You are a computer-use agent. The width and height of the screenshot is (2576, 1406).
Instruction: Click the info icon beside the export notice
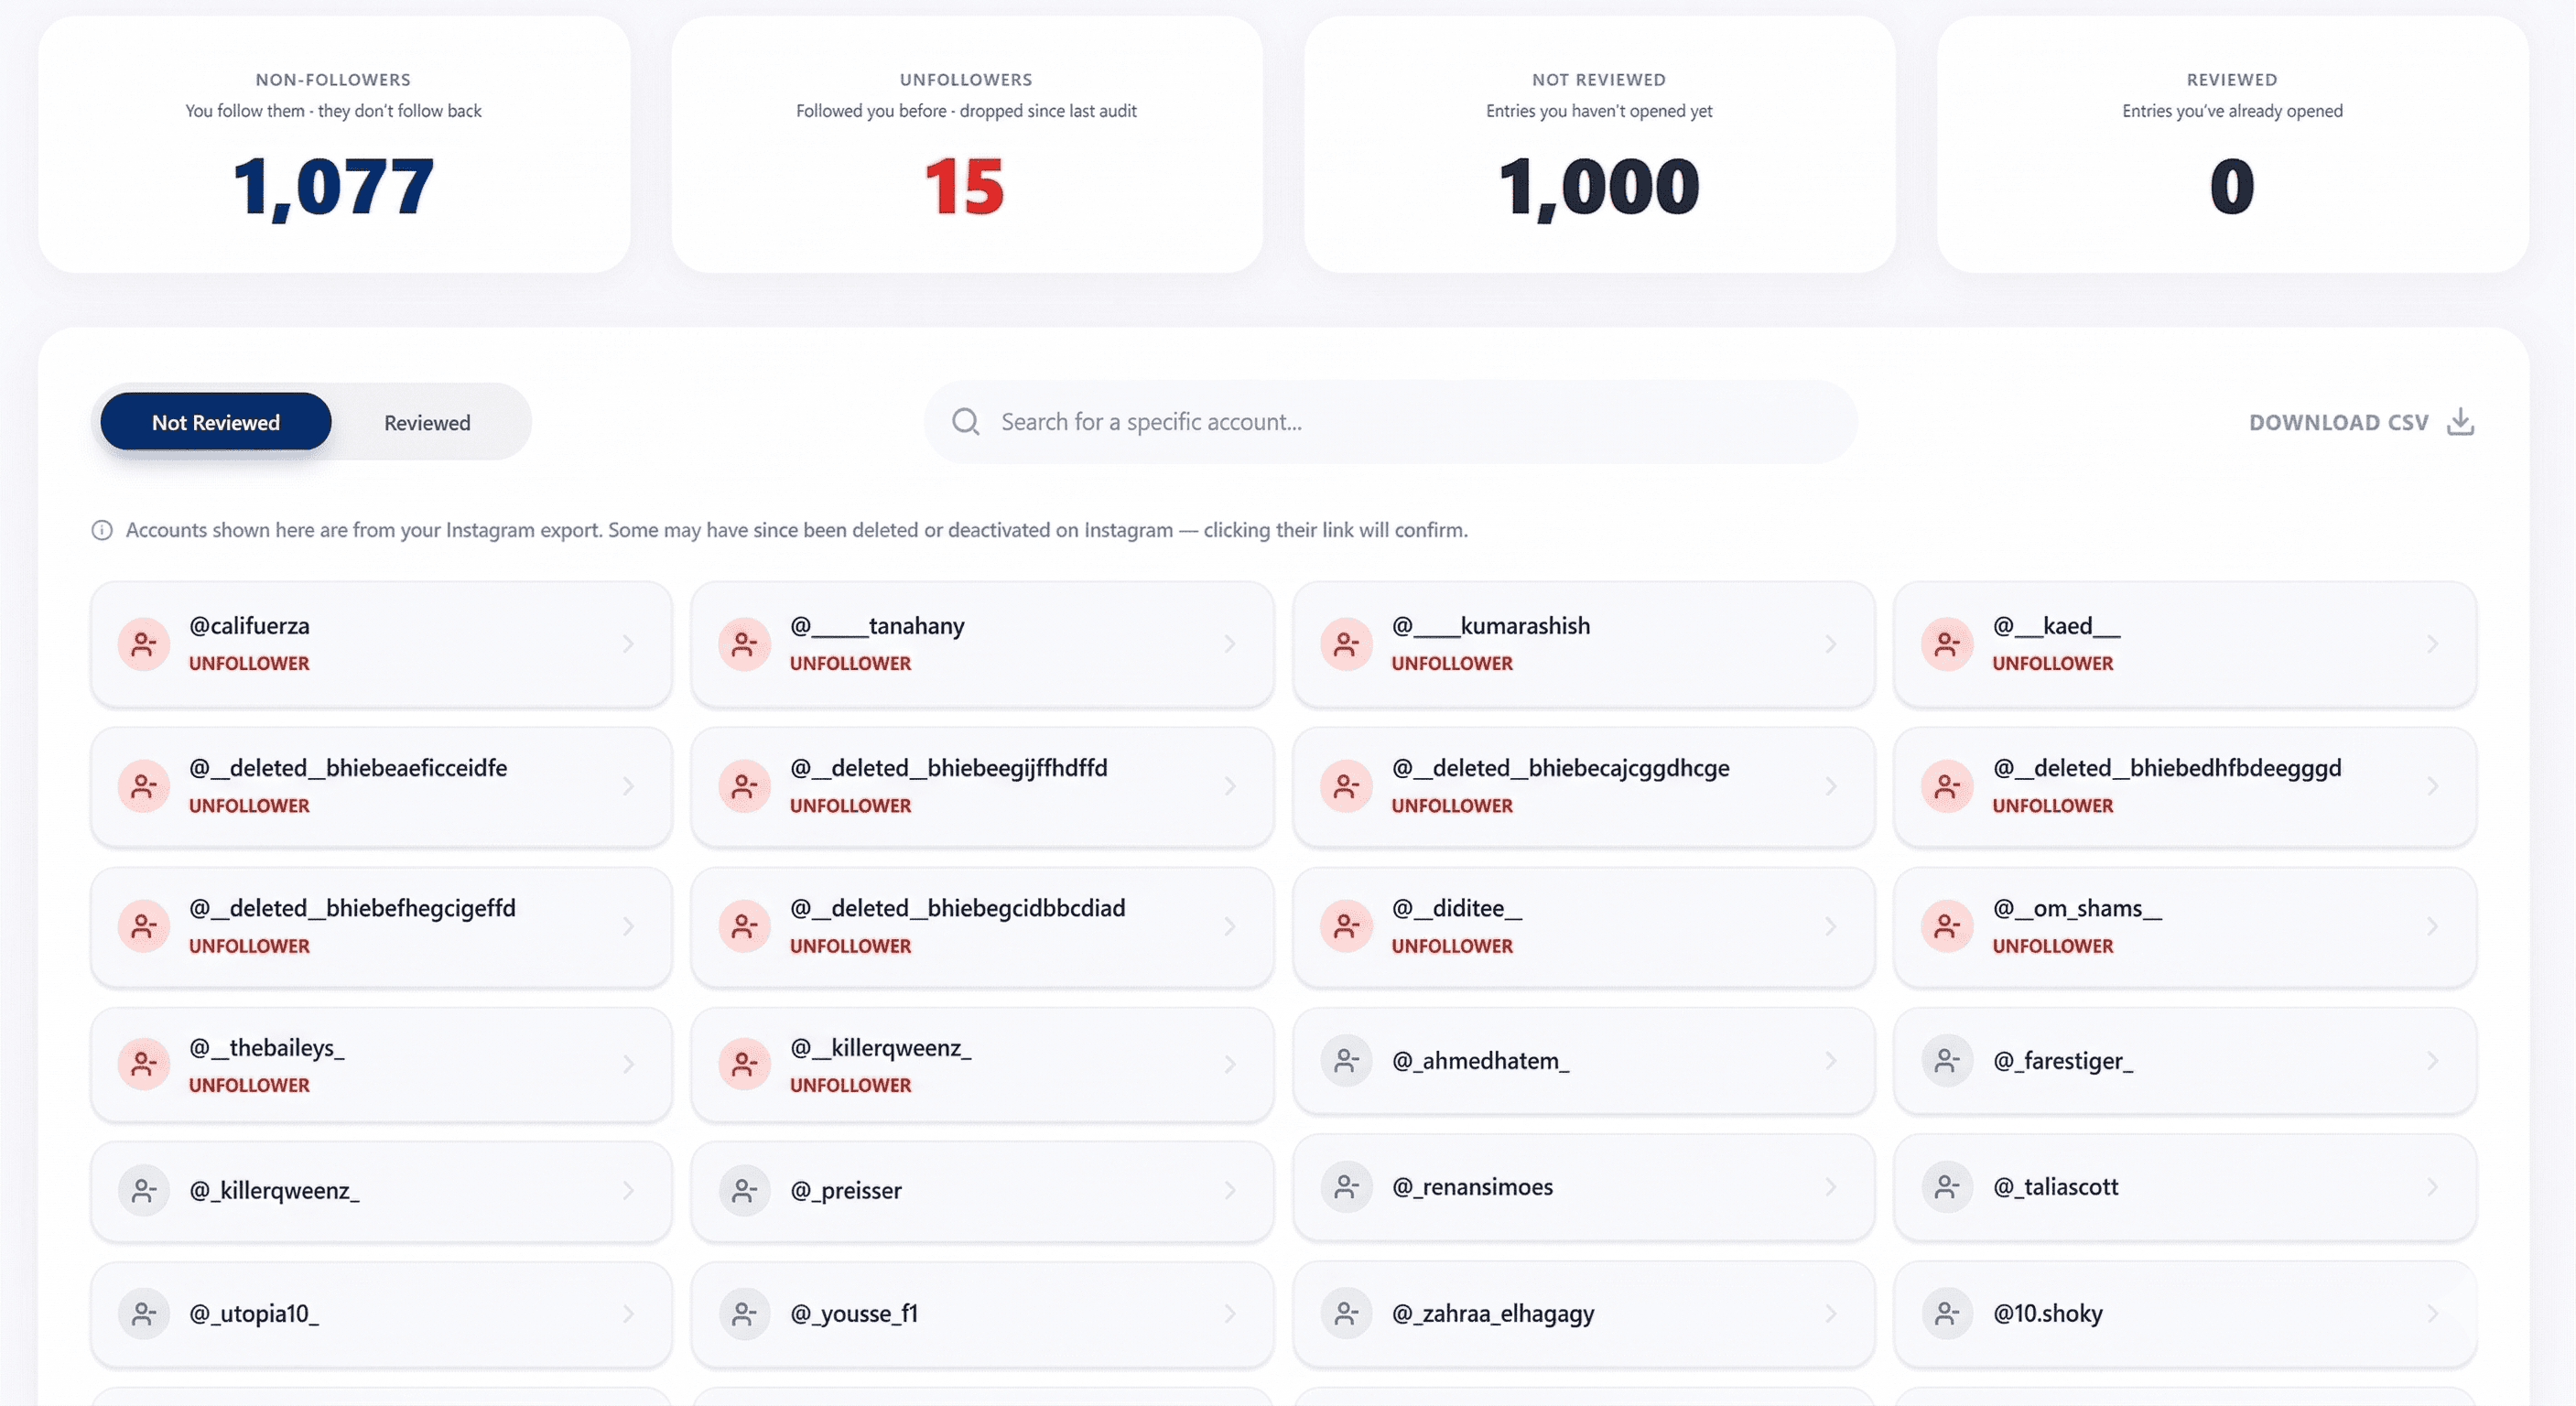(102, 530)
